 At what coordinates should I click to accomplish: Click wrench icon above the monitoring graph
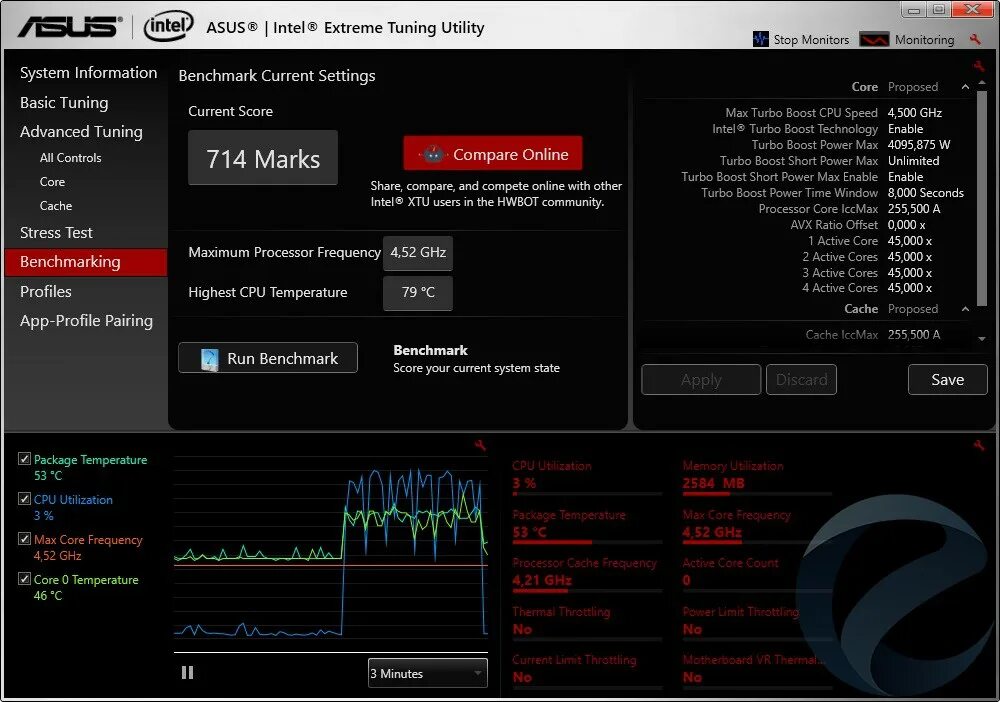[x=480, y=446]
